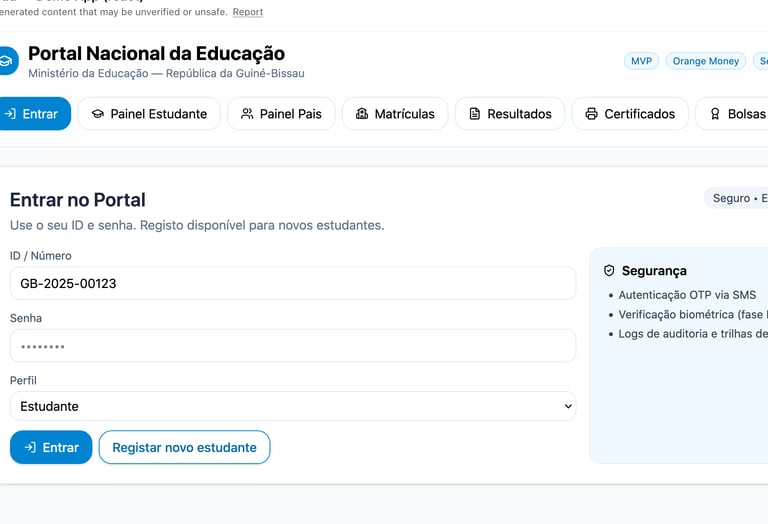The image size is (768, 524).
Task: Go to the Matrículas tab
Action: click(x=395, y=114)
